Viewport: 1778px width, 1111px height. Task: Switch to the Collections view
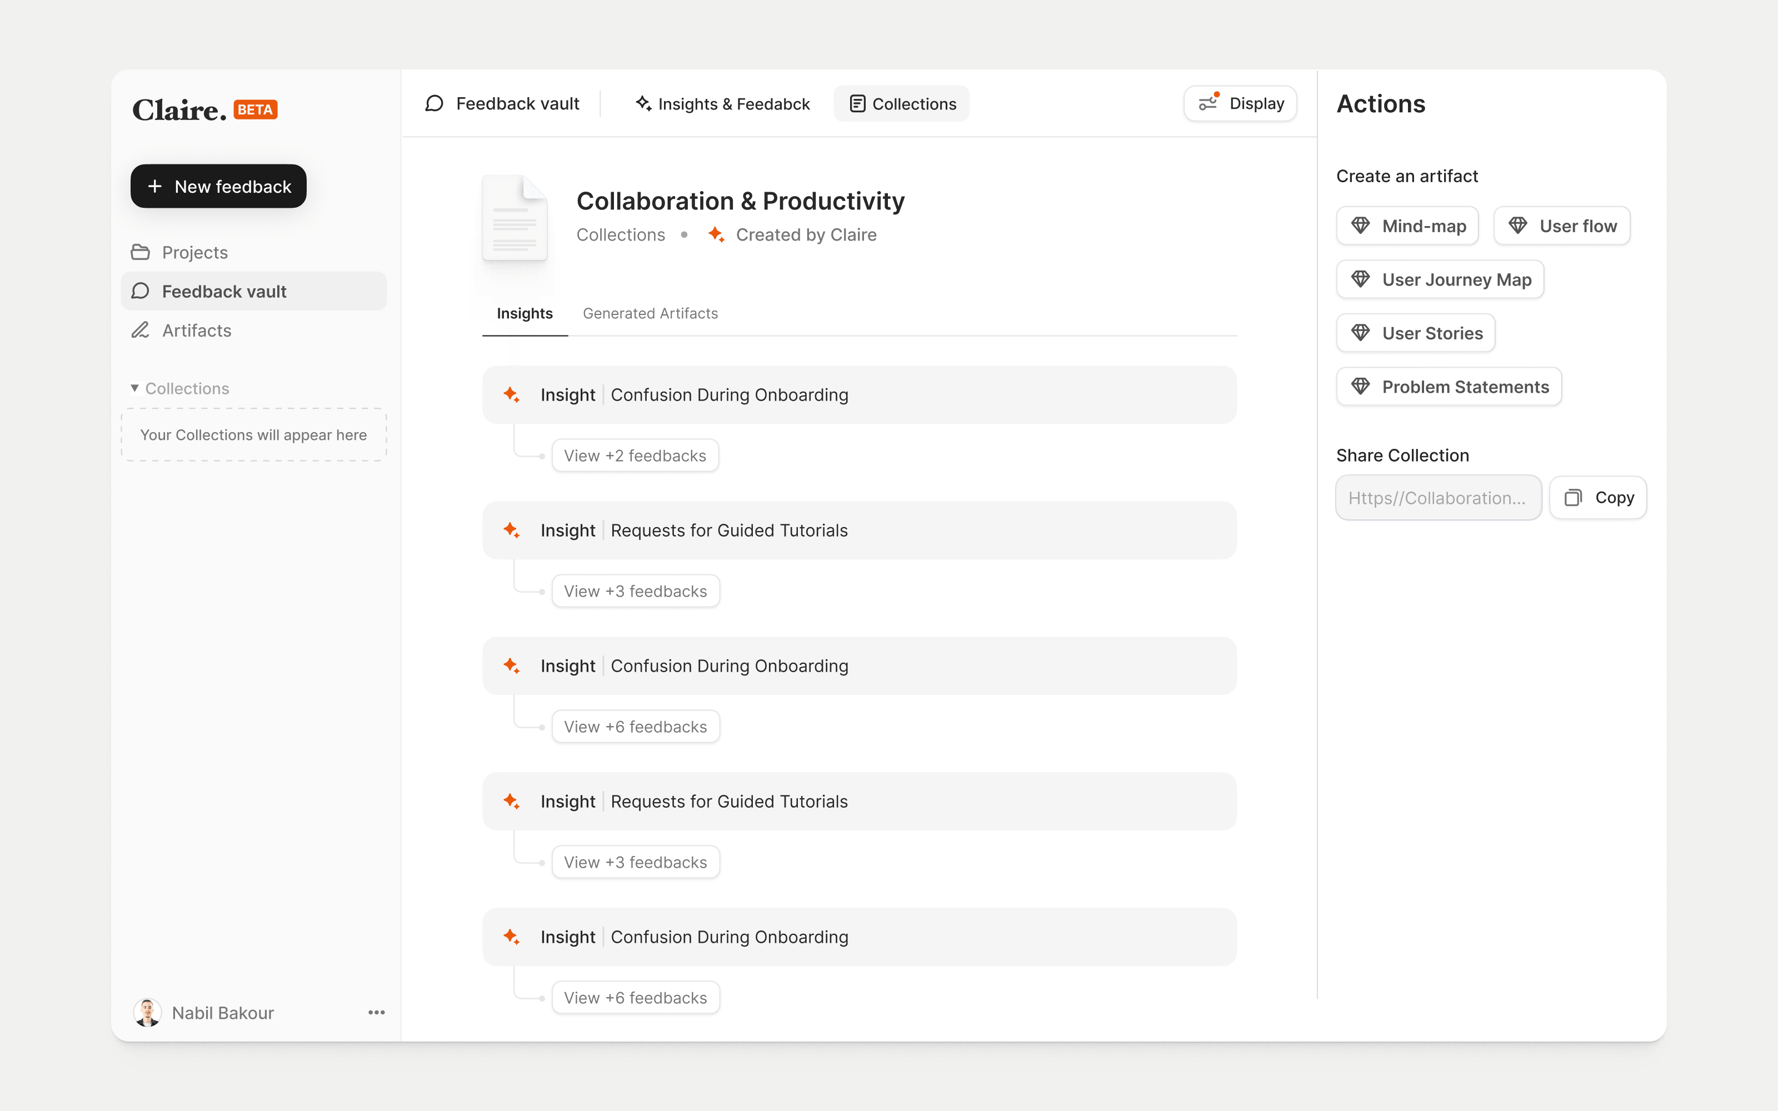(902, 104)
